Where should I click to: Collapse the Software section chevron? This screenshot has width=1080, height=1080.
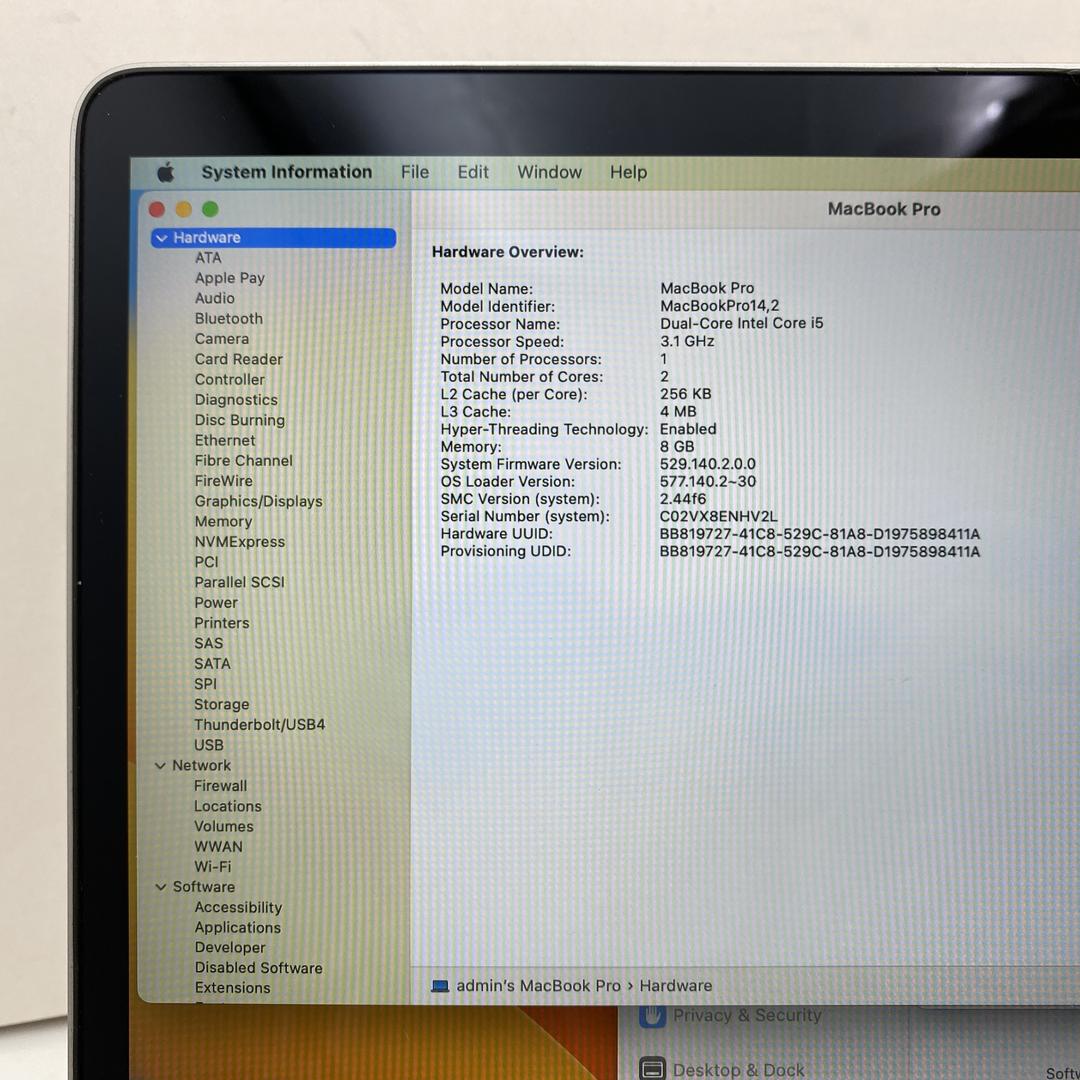tap(160, 887)
